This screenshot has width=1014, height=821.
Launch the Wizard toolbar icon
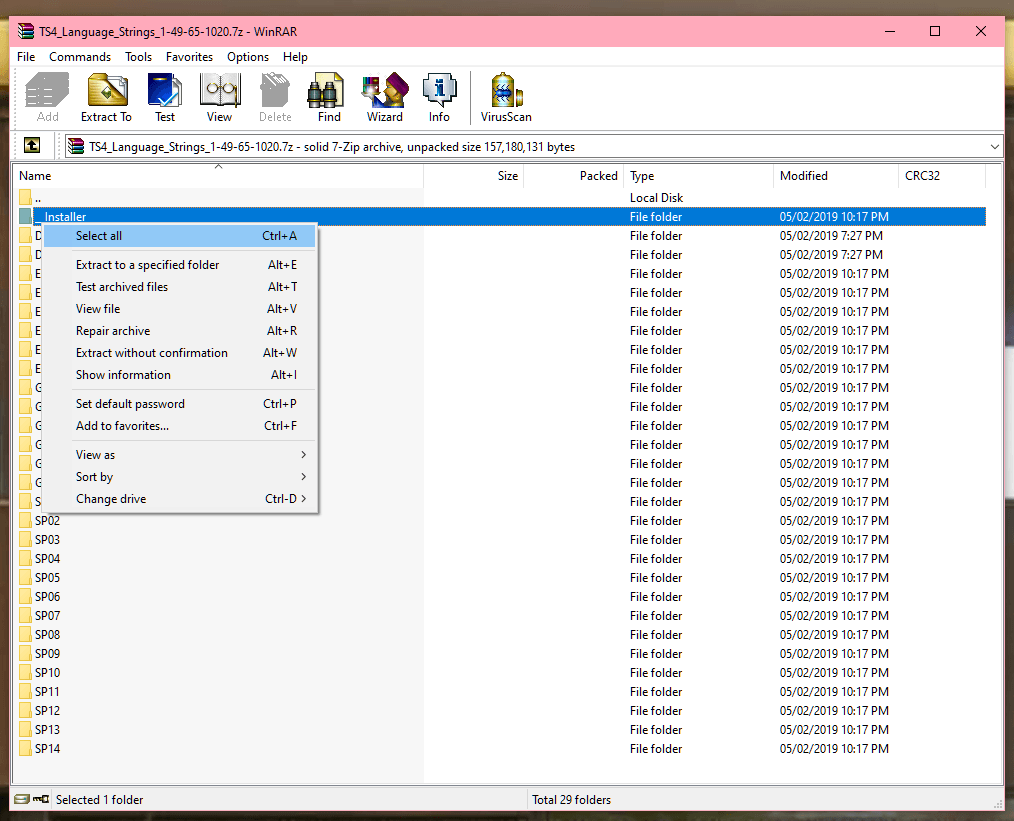[x=385, y=98]
